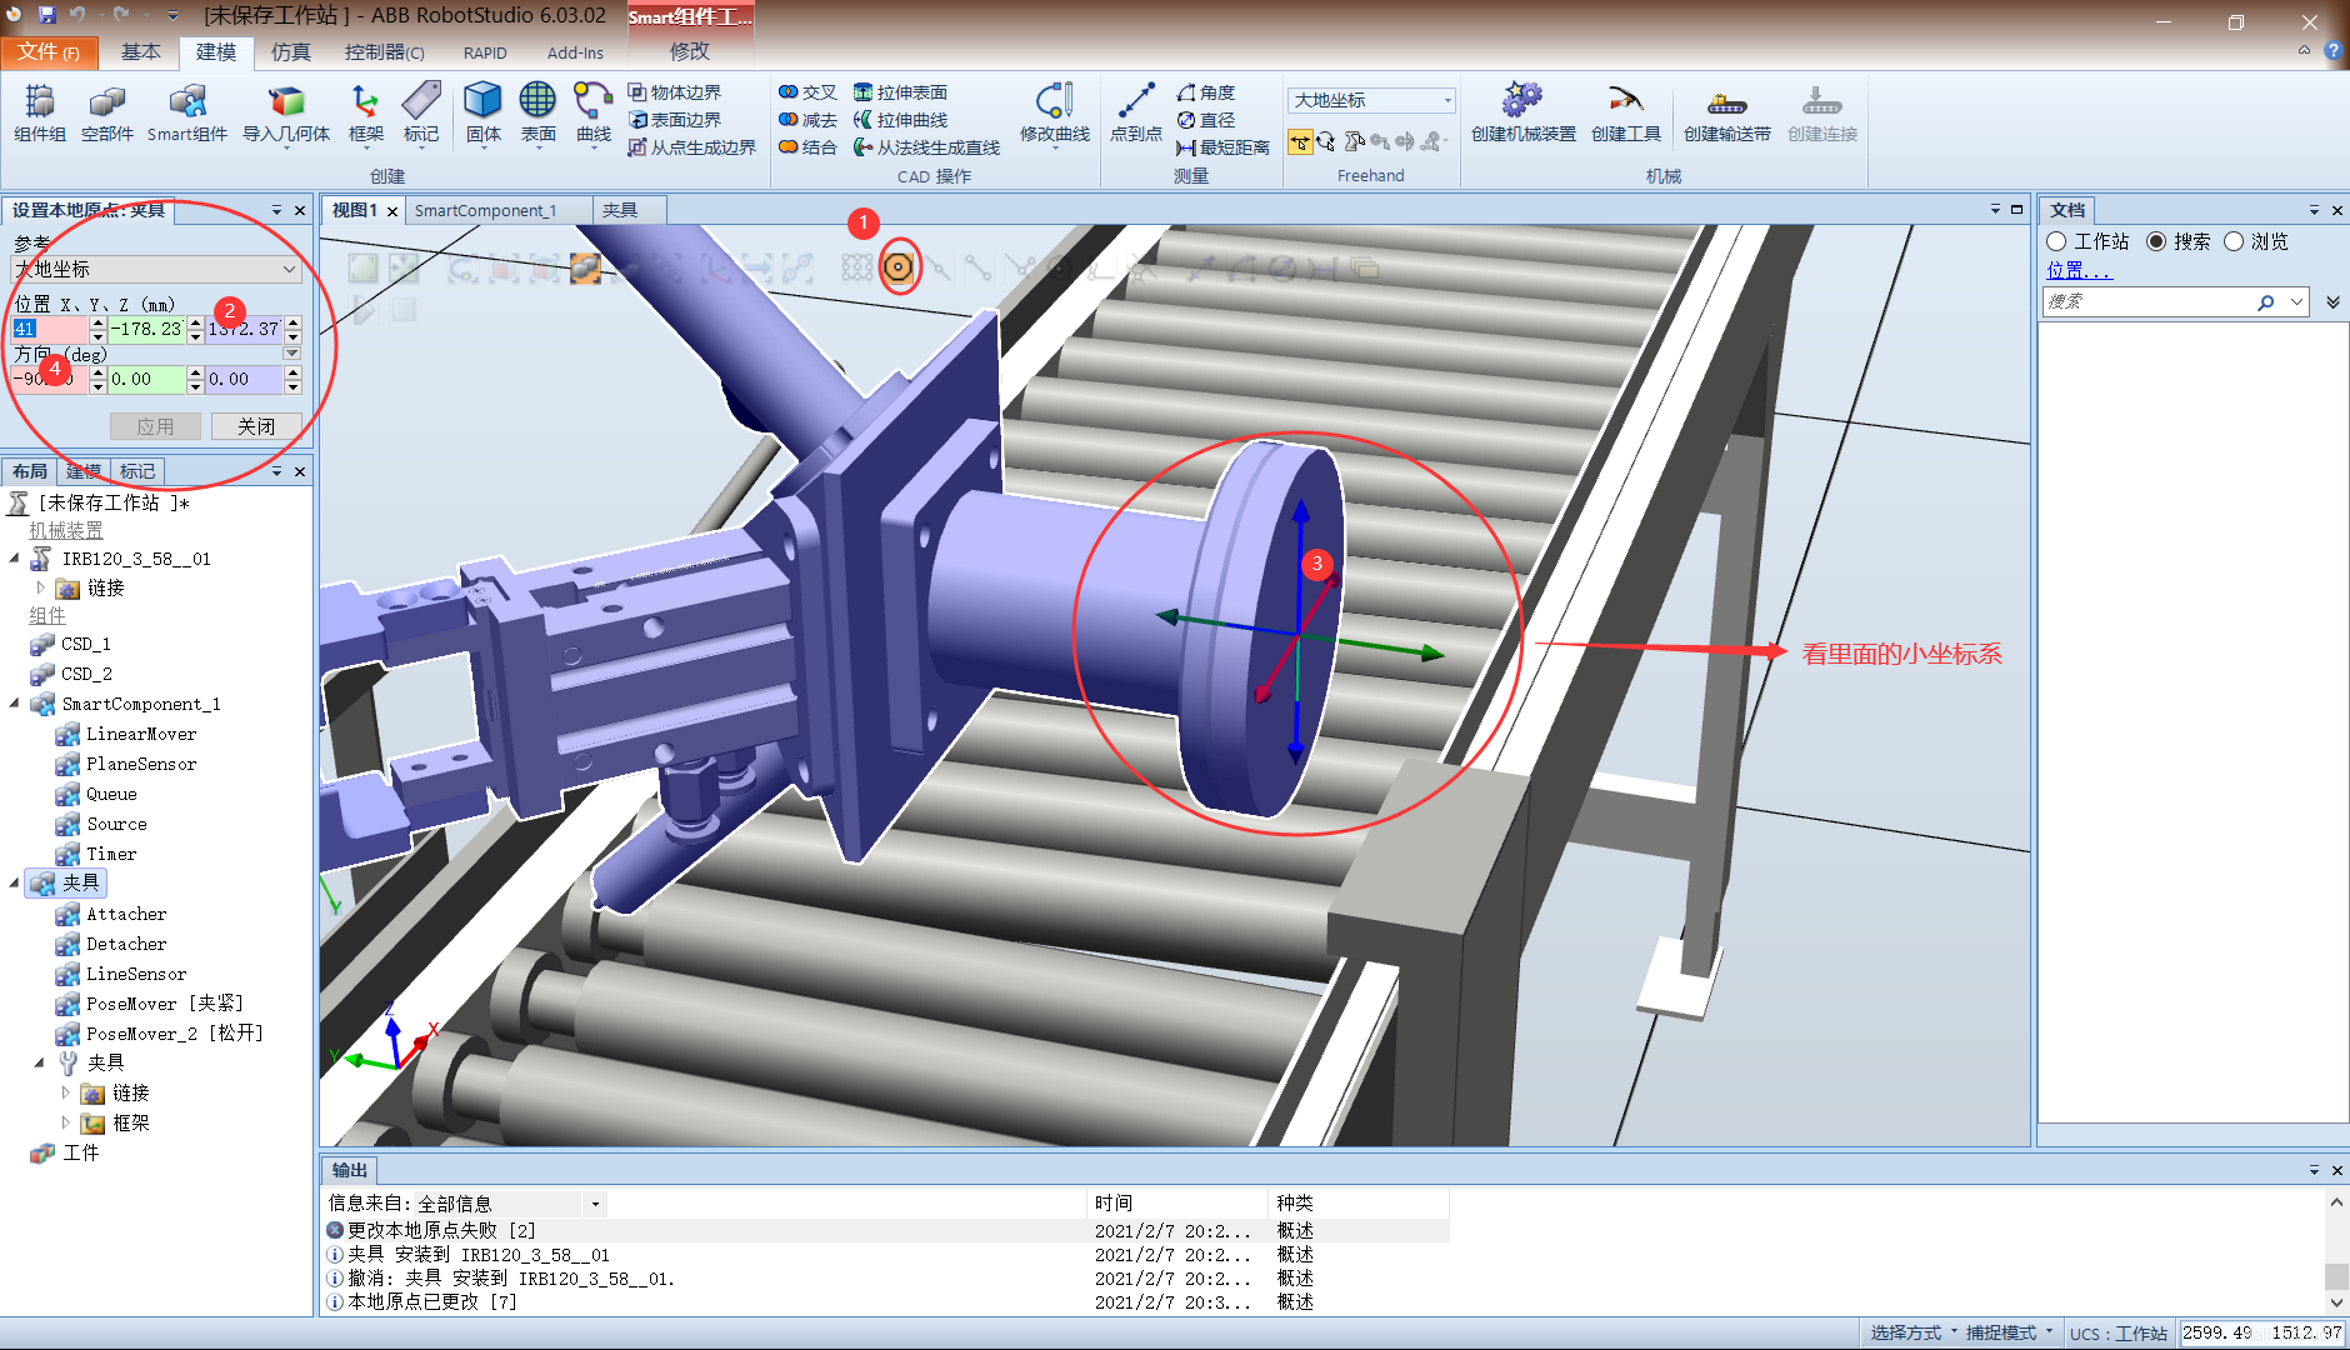Toggle the circled snap center icon
The height and width of the screenshot is (1350, 2350).
[x=898, y=267]
